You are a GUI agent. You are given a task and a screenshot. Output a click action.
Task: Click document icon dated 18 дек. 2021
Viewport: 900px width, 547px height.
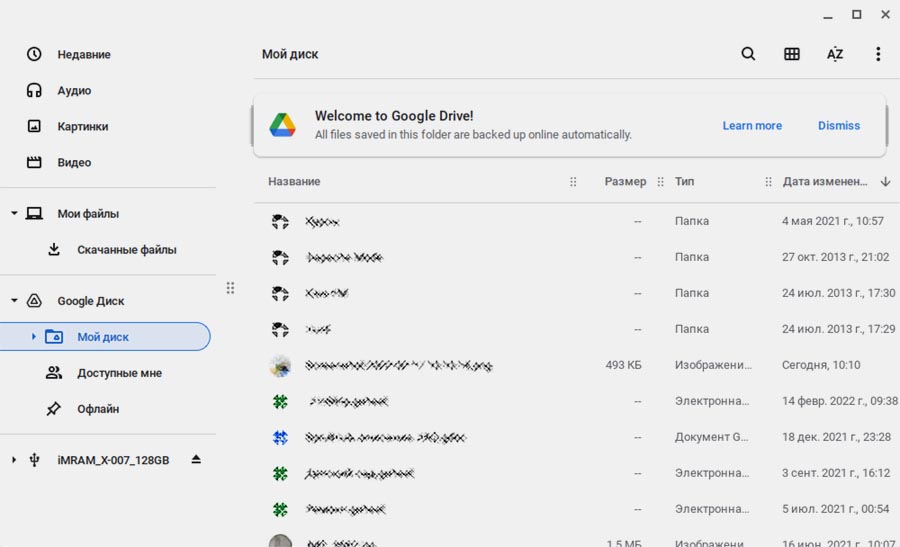(x=280, y=437)
